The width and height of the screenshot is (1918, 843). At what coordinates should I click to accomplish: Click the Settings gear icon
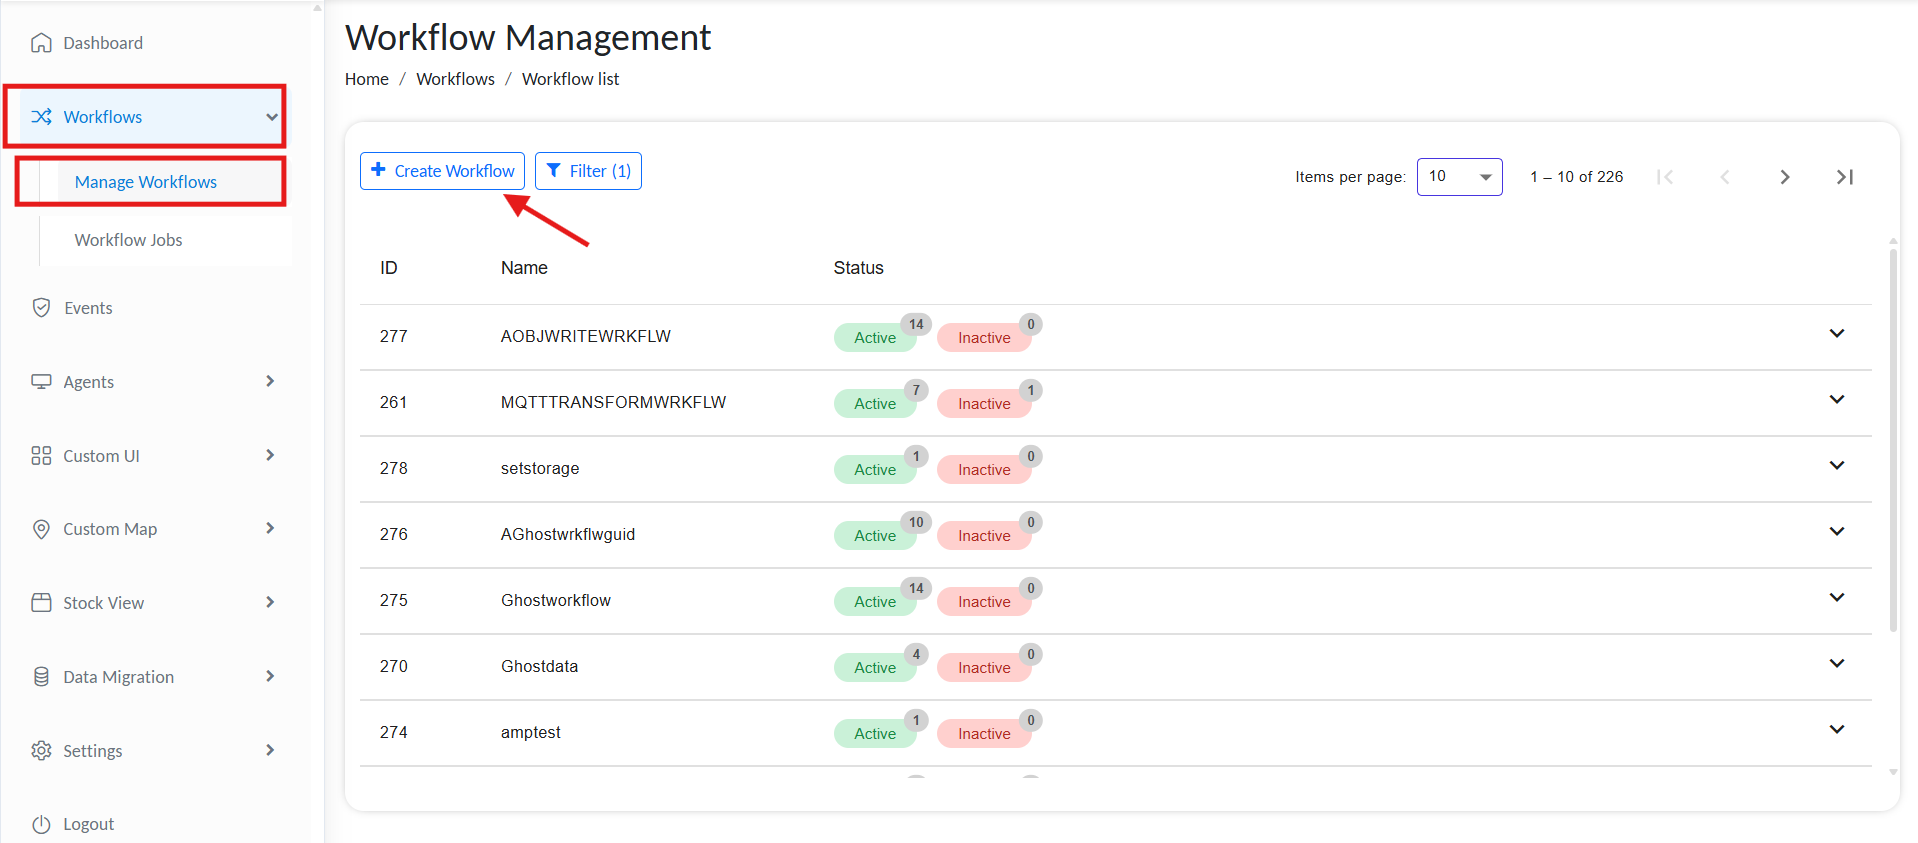click(41, 751)
